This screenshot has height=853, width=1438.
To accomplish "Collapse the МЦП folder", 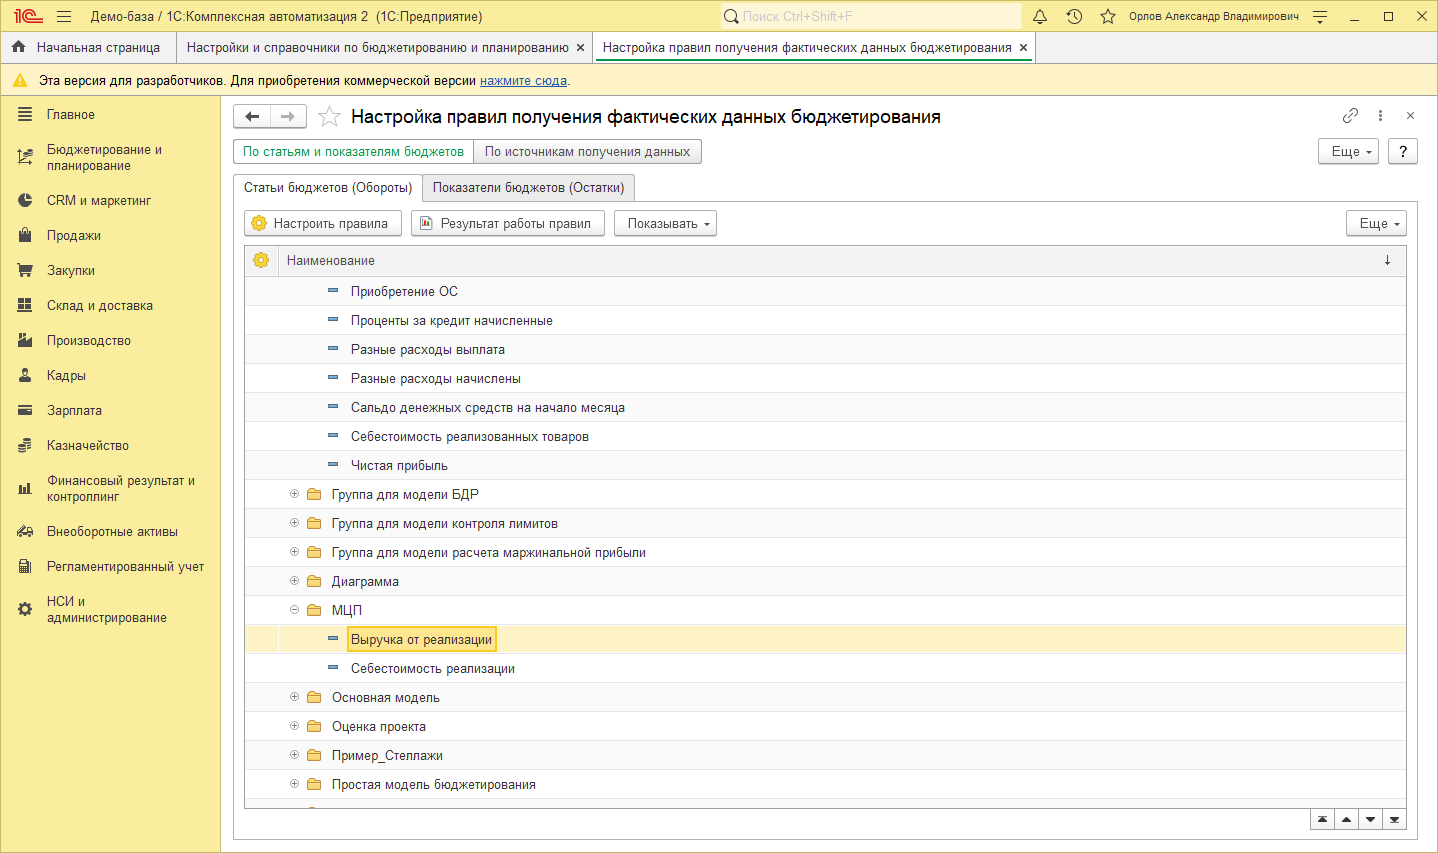I will (294, 610).
